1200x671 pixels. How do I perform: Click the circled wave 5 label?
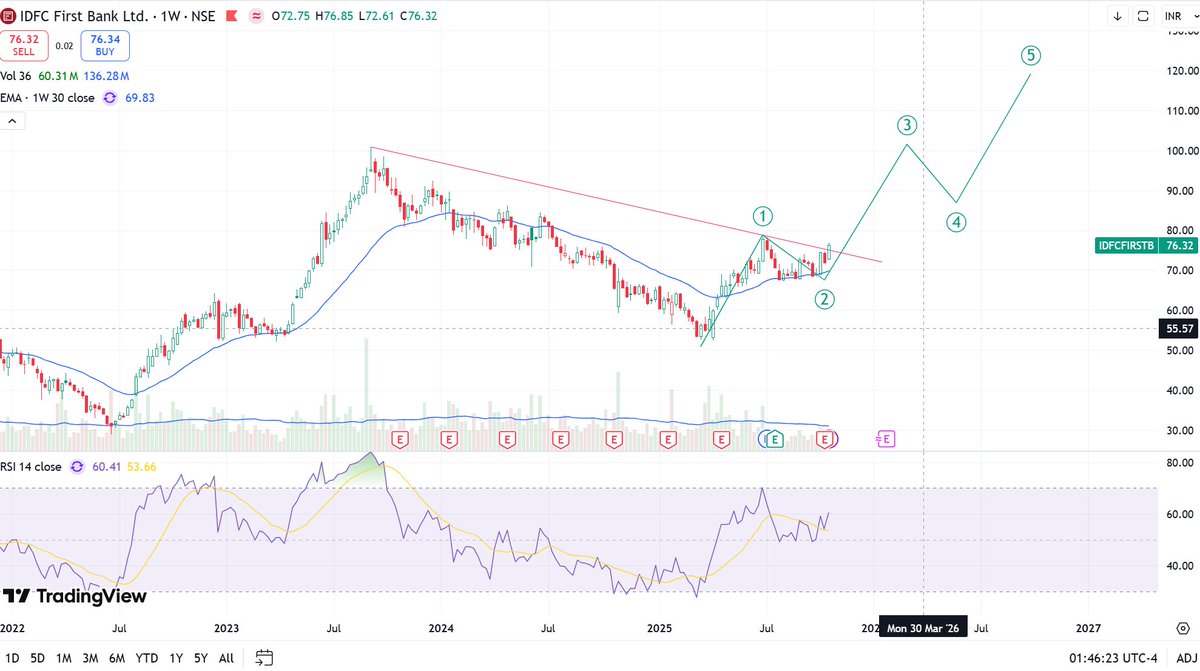[1031, 55]
